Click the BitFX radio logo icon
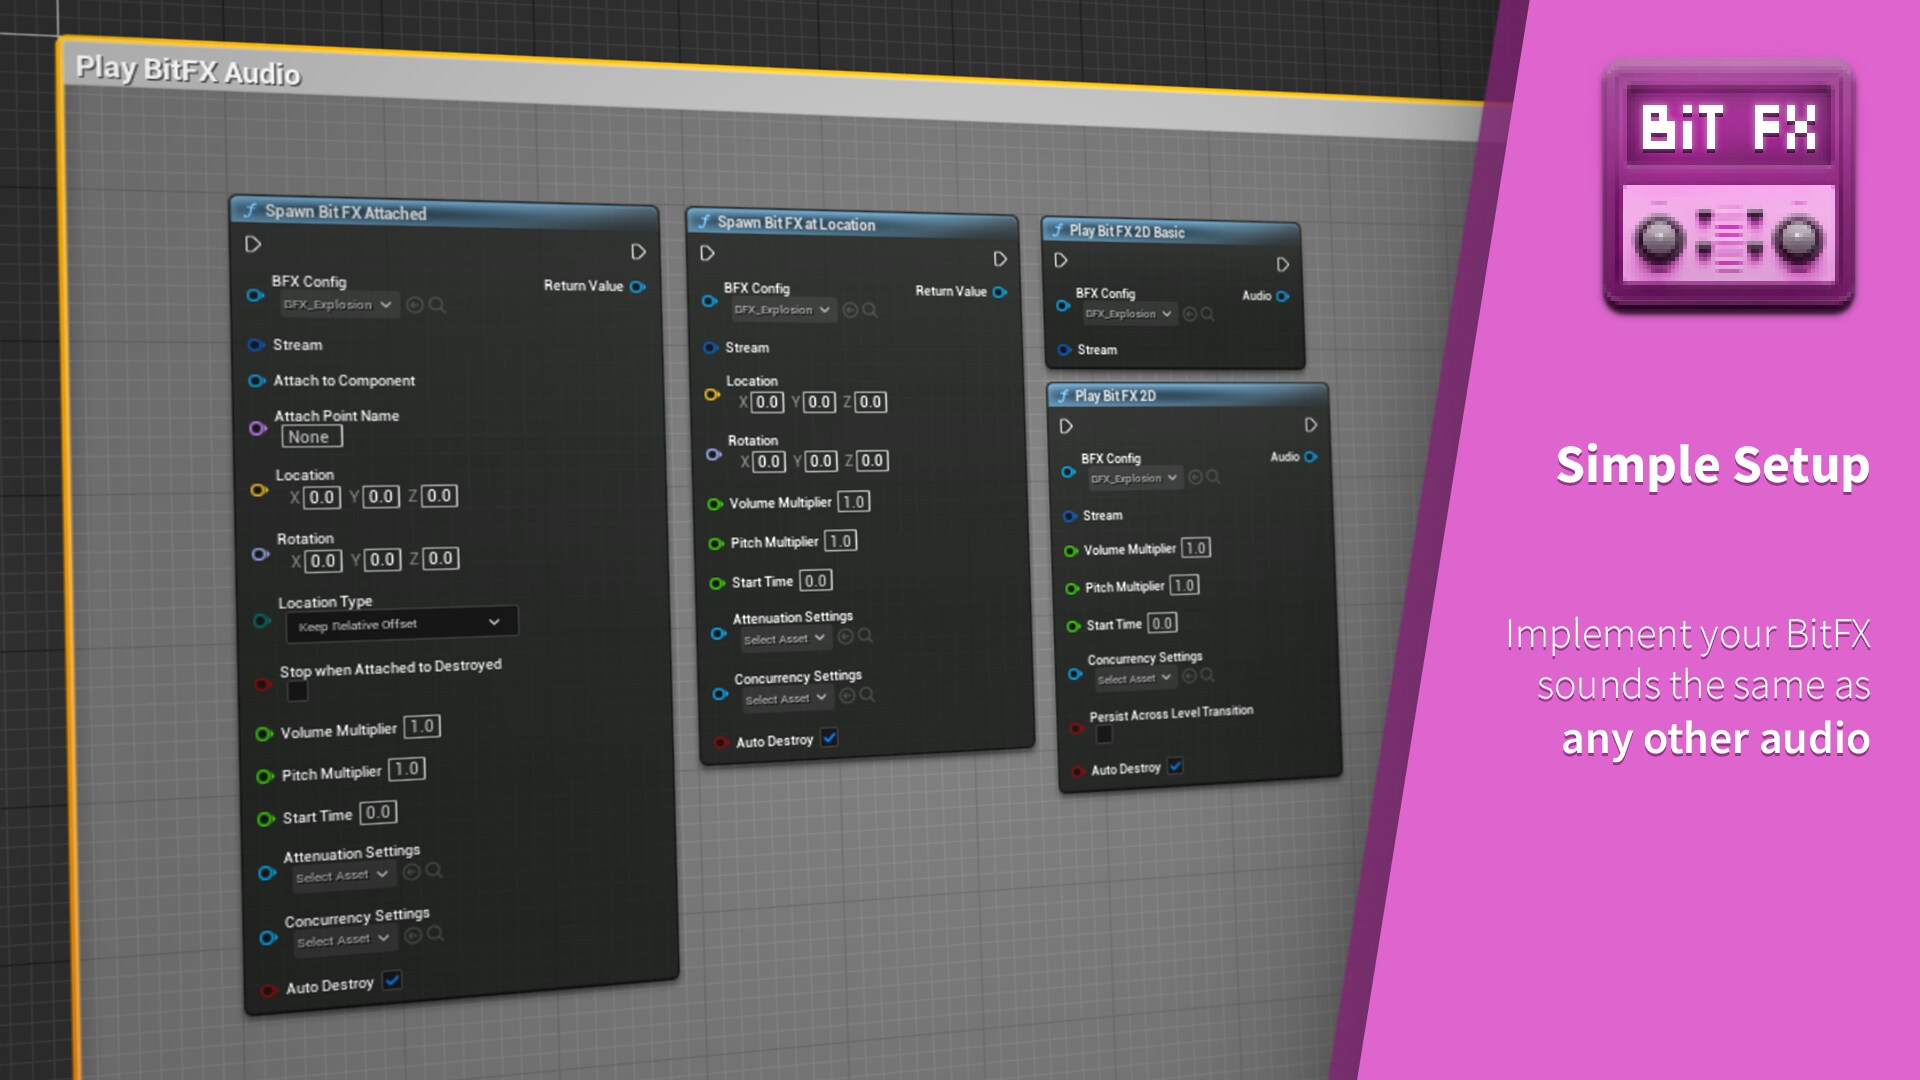1920x1080 pixels. coord(1728,185)
